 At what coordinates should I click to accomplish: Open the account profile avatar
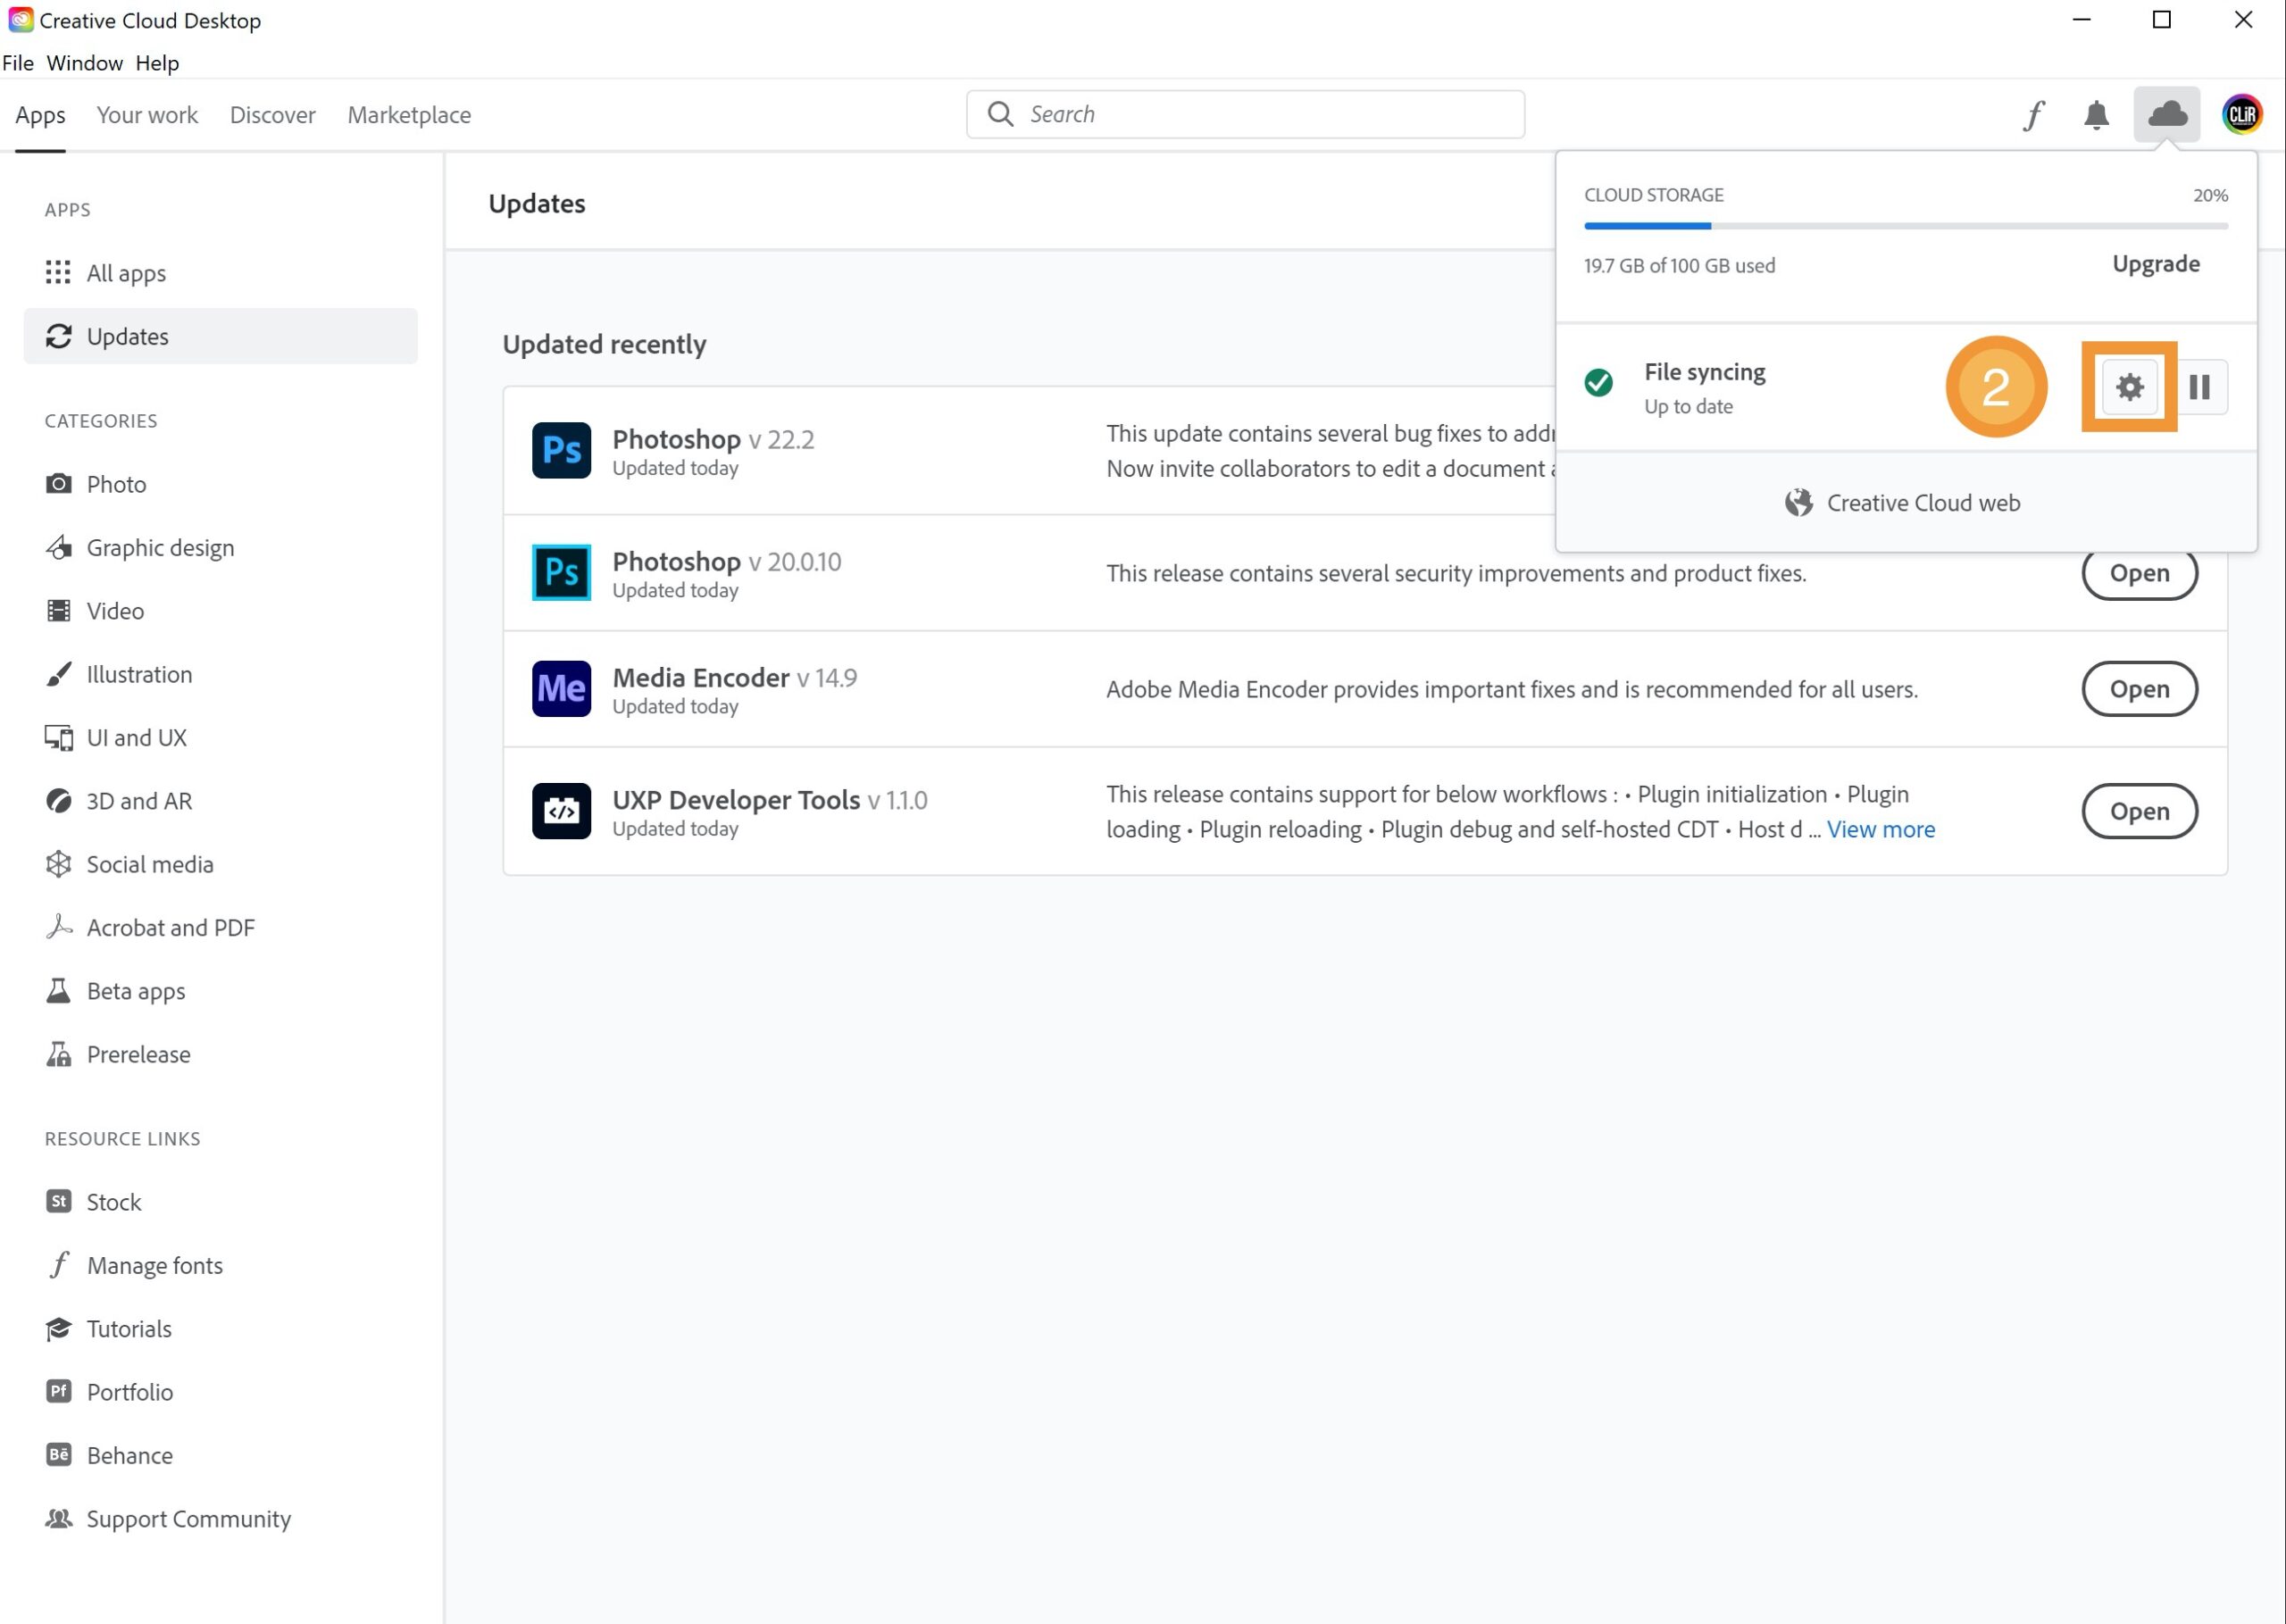pos(2242,114)
